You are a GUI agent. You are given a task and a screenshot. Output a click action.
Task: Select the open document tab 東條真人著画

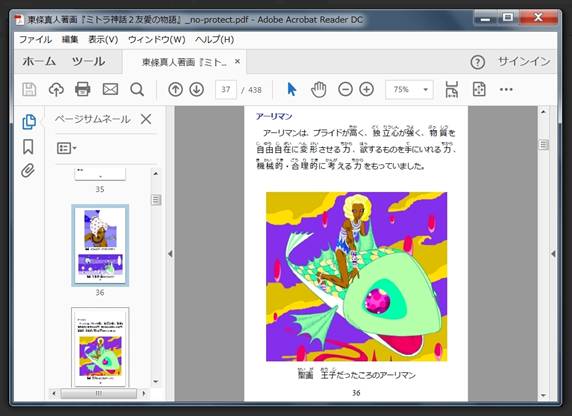(184, 62)
